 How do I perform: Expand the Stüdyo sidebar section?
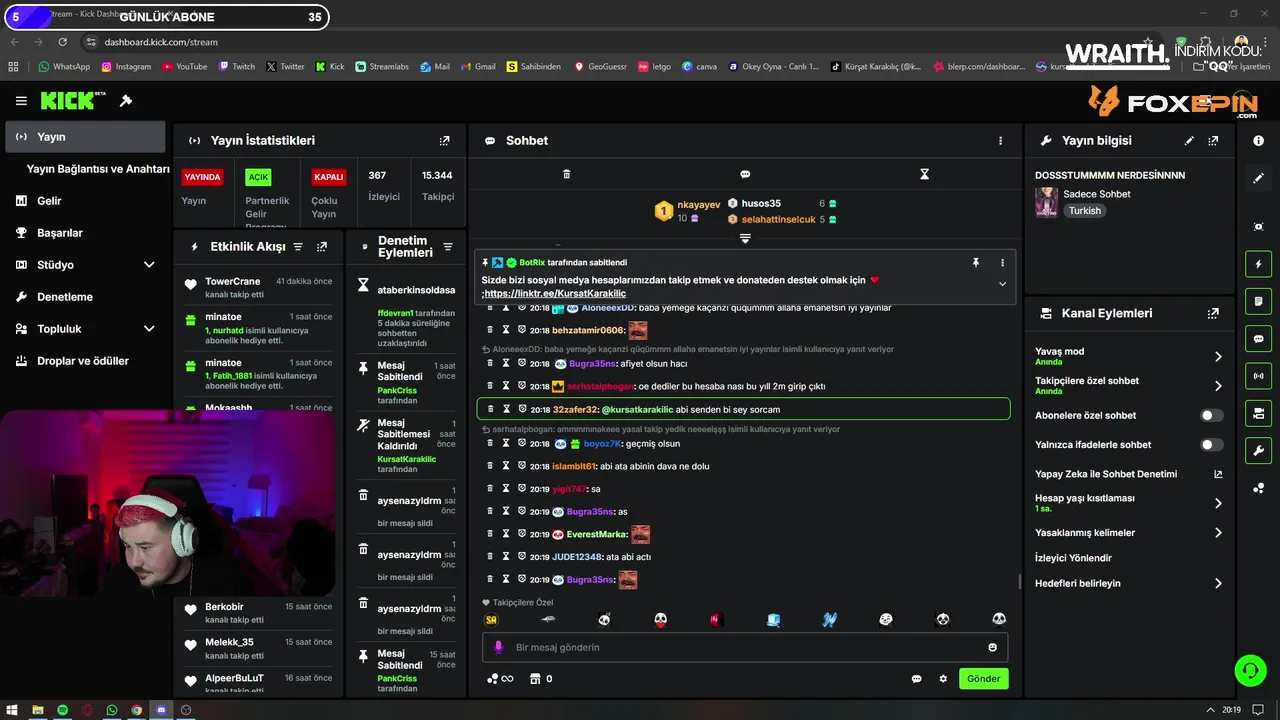[x=149, y=265]
